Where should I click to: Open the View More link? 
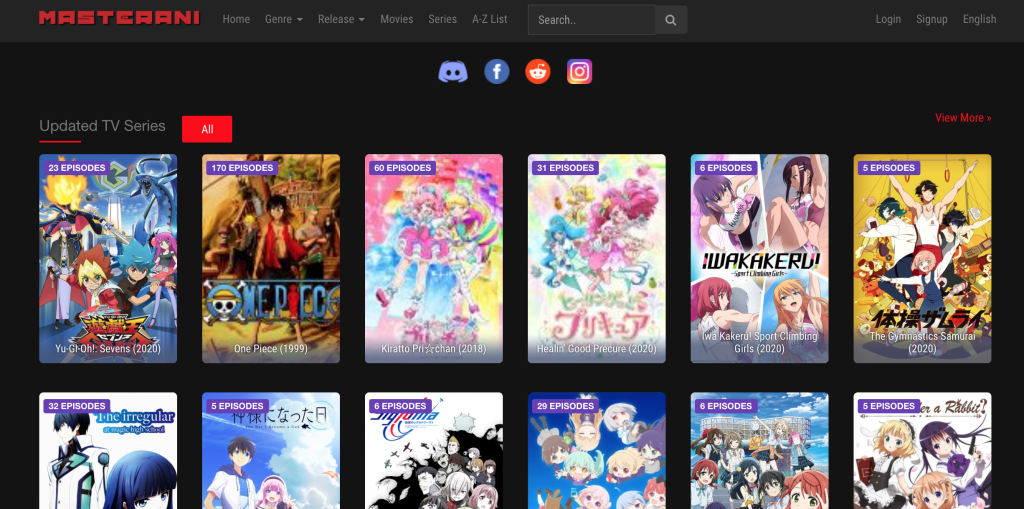963,118
